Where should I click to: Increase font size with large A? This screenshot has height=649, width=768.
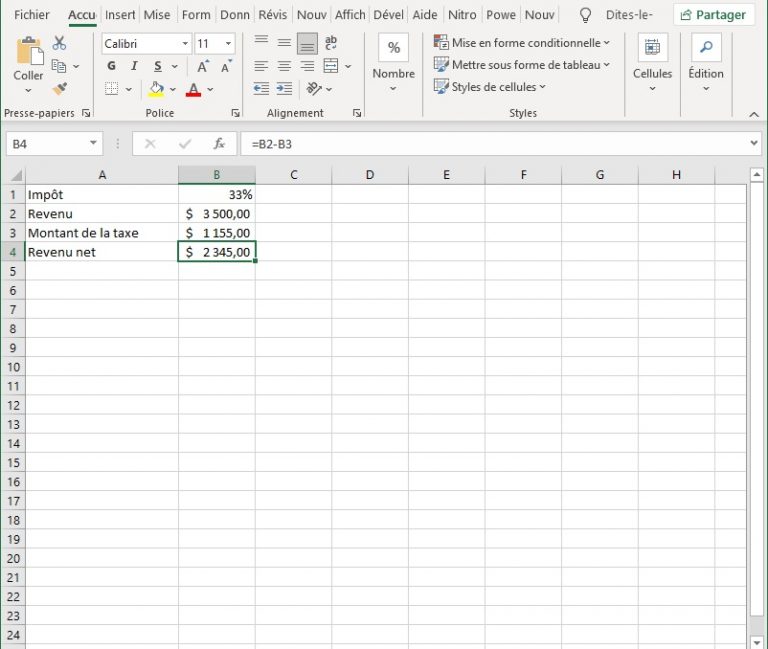coord(203,66)
